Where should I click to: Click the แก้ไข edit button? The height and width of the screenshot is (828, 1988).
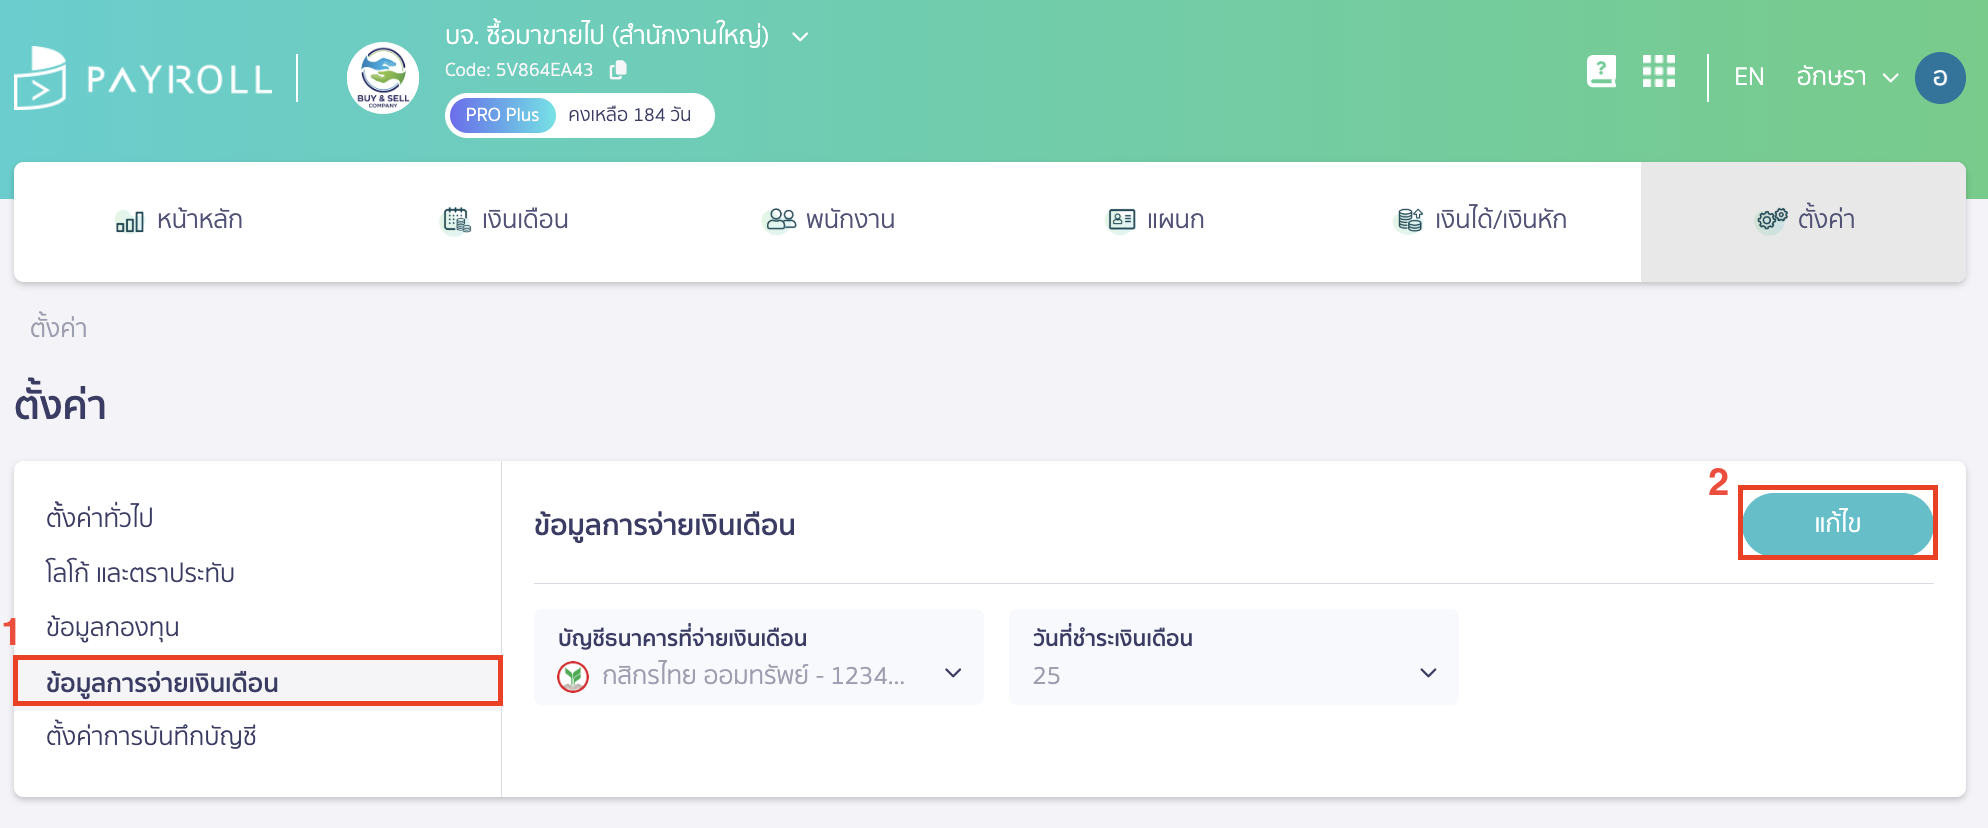(1838, 524)
